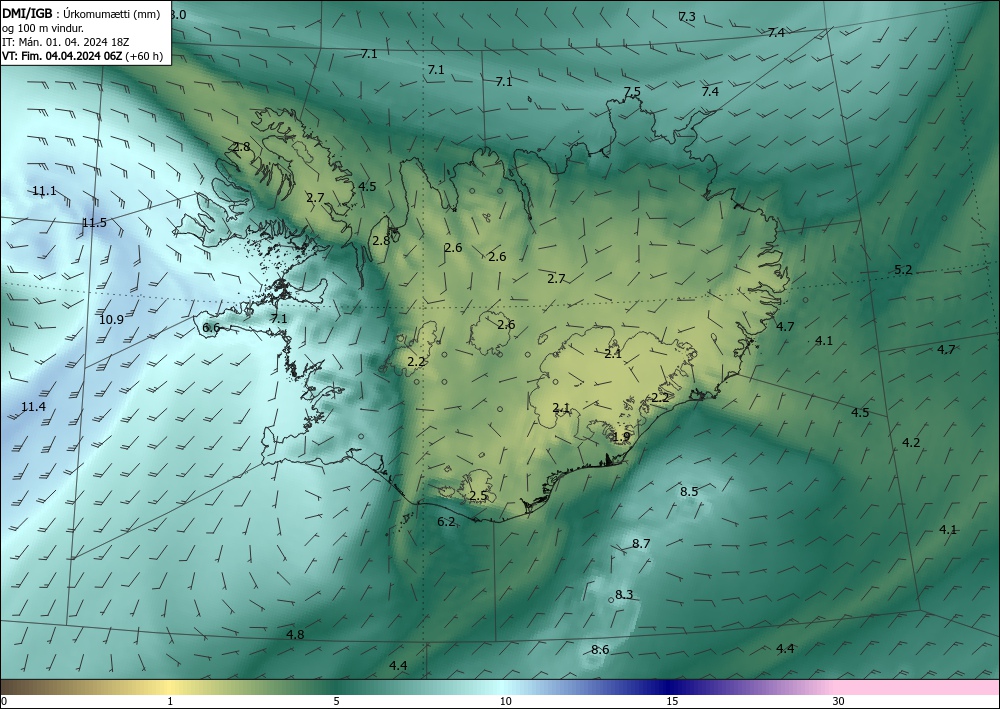This screenshot has width=1000, height=709.
Task: Click the 1 tick on the color scale
Action: click(170, 701)
